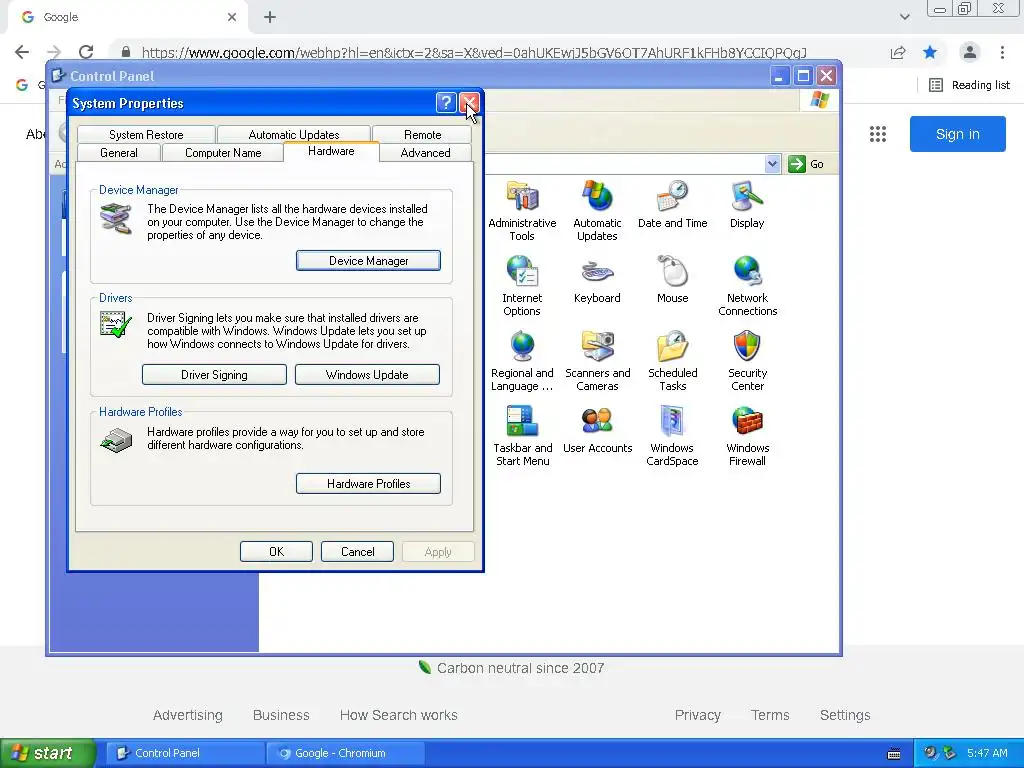Viewport: 1024px width, 768px height.
Task: Switch to the System Restore tab
Action: pyautogui.click(x=146, y=135)
